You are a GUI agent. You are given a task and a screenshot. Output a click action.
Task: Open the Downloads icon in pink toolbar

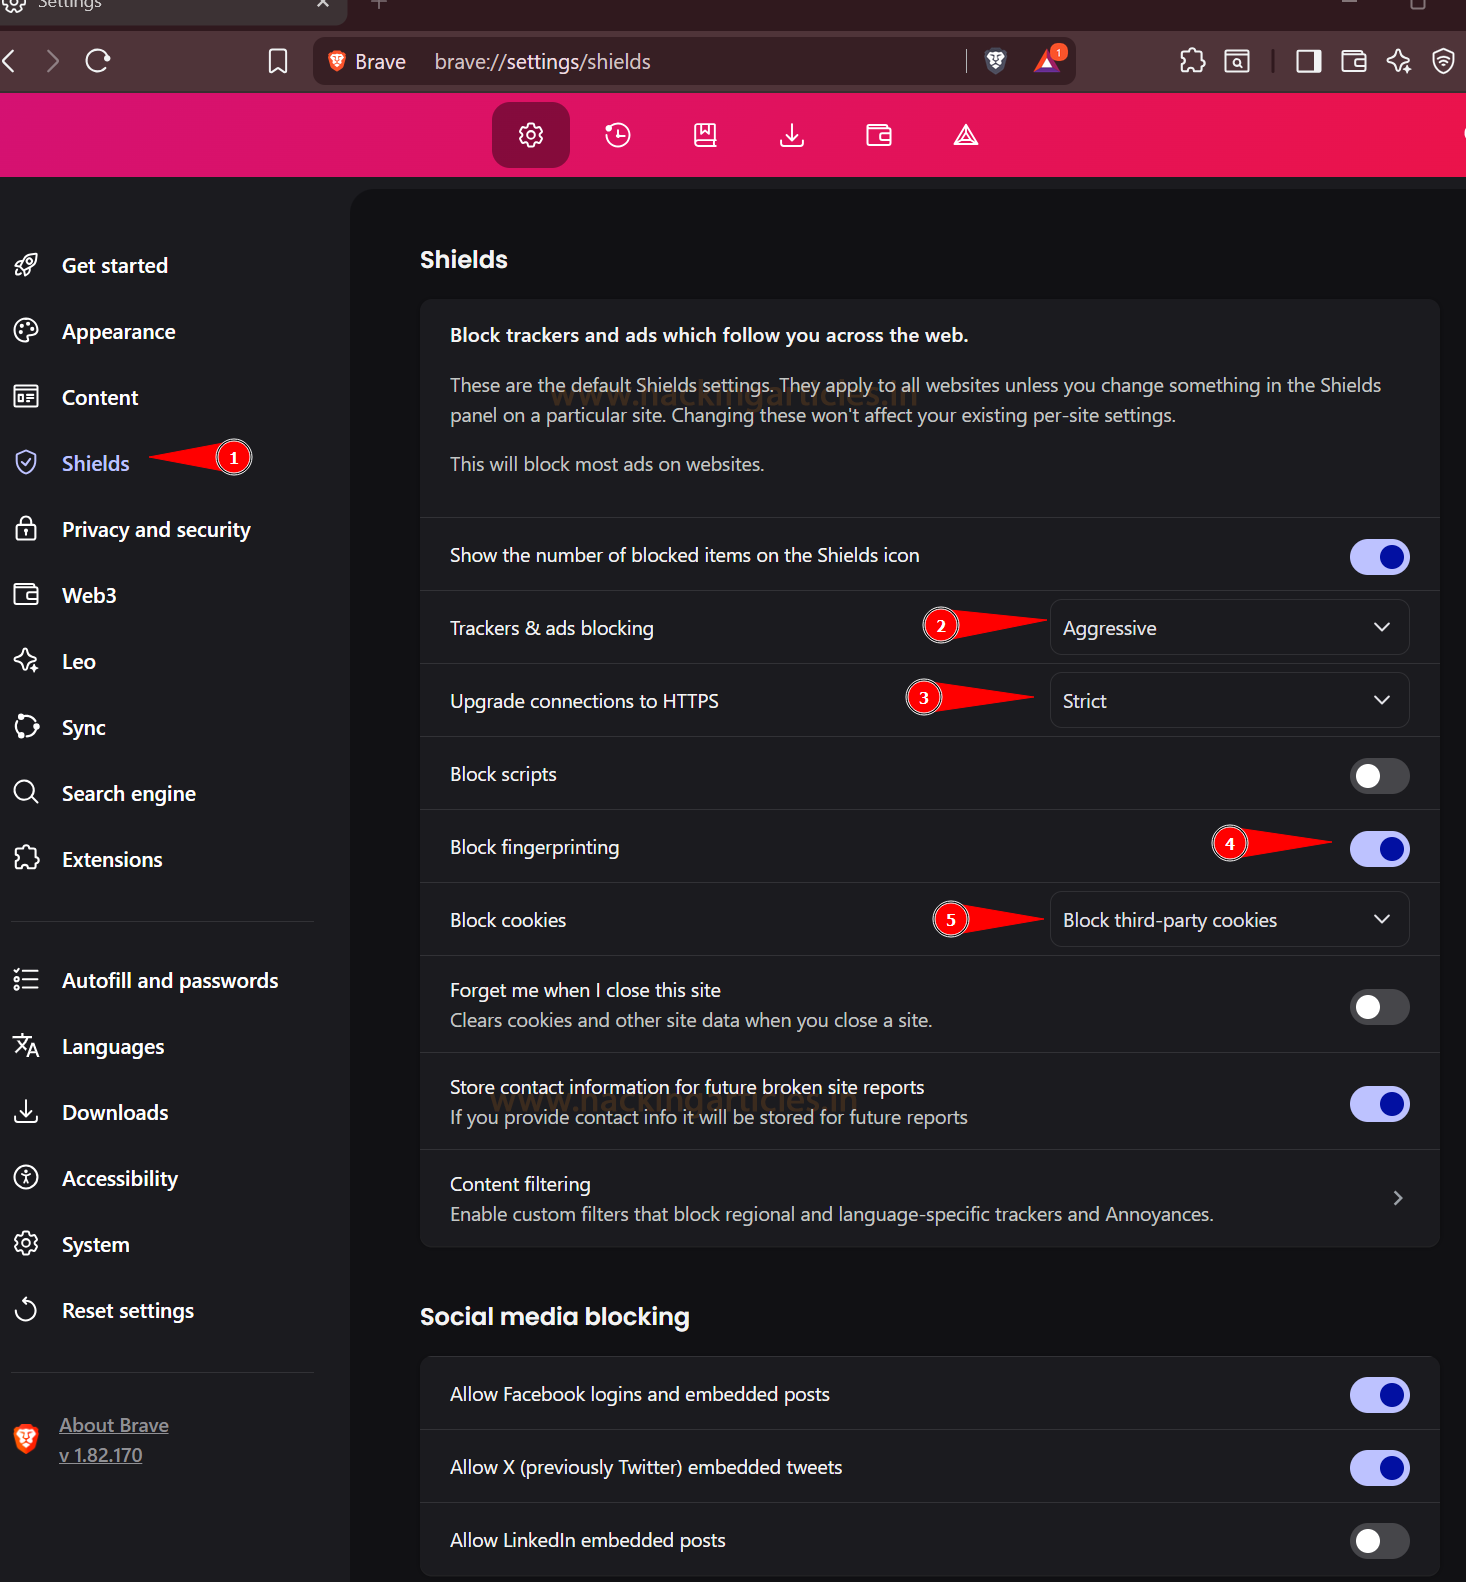coord(792,135)
